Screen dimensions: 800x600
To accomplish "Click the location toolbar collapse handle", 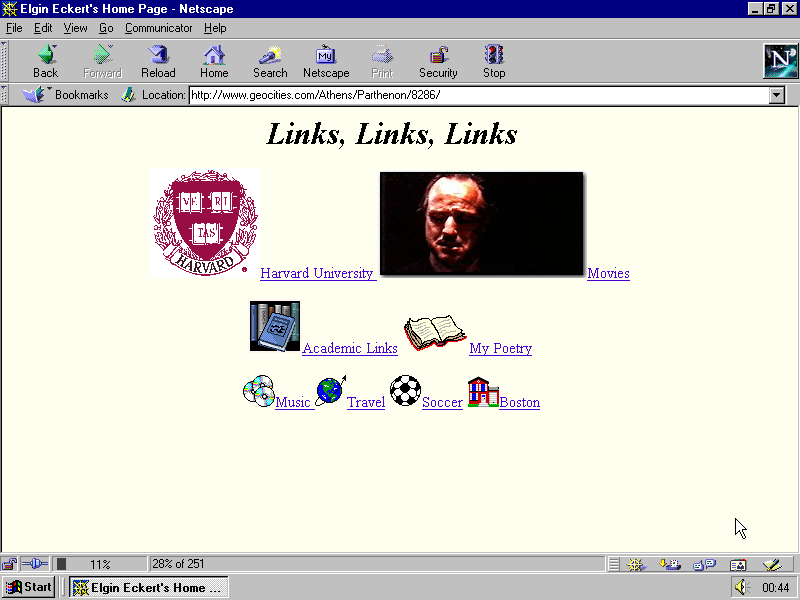I will (4, 95).
